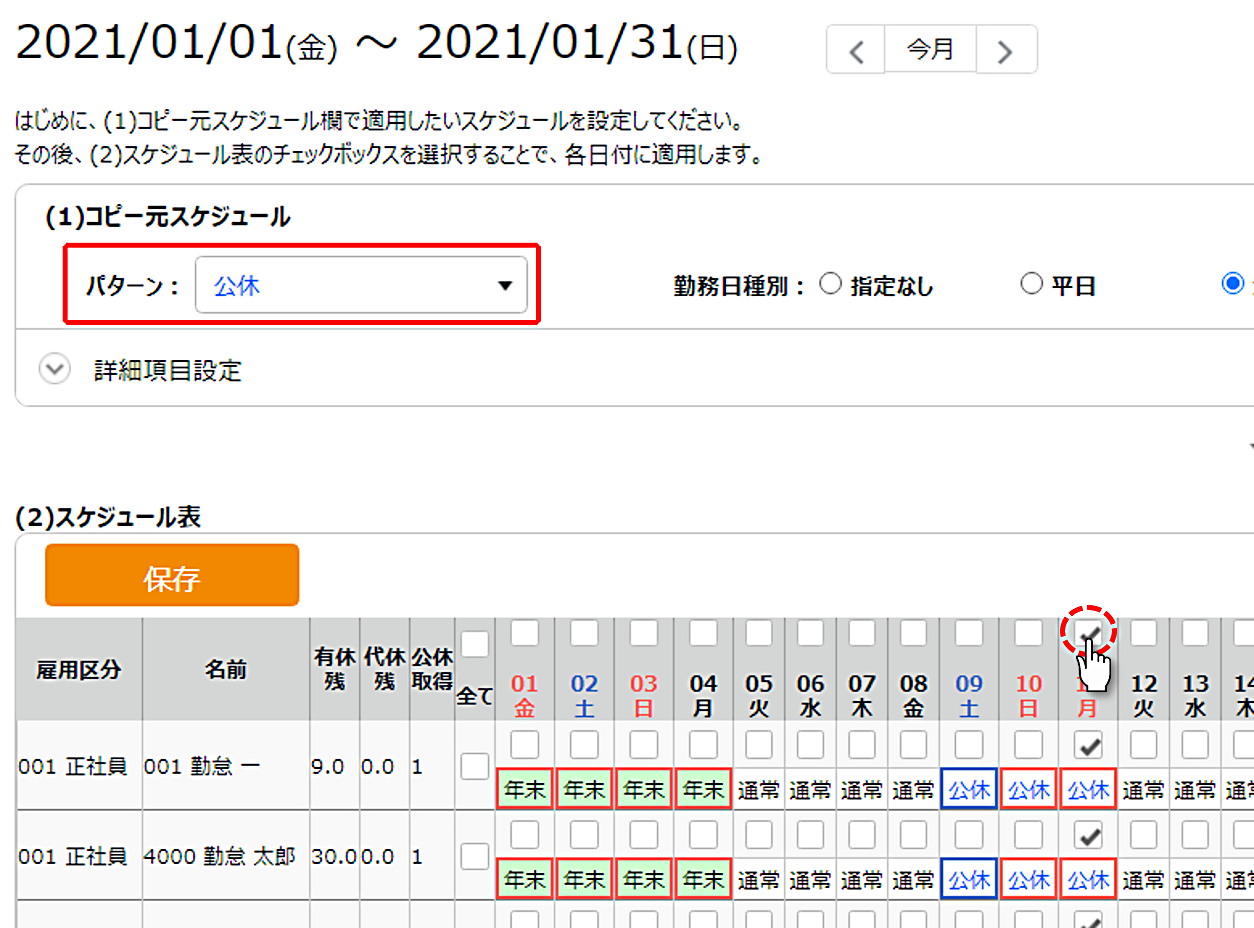This screenshot has width=1254, height=928.
Task: Expand the 詳細項目設定 chevron icon
Action: (54, 370)
